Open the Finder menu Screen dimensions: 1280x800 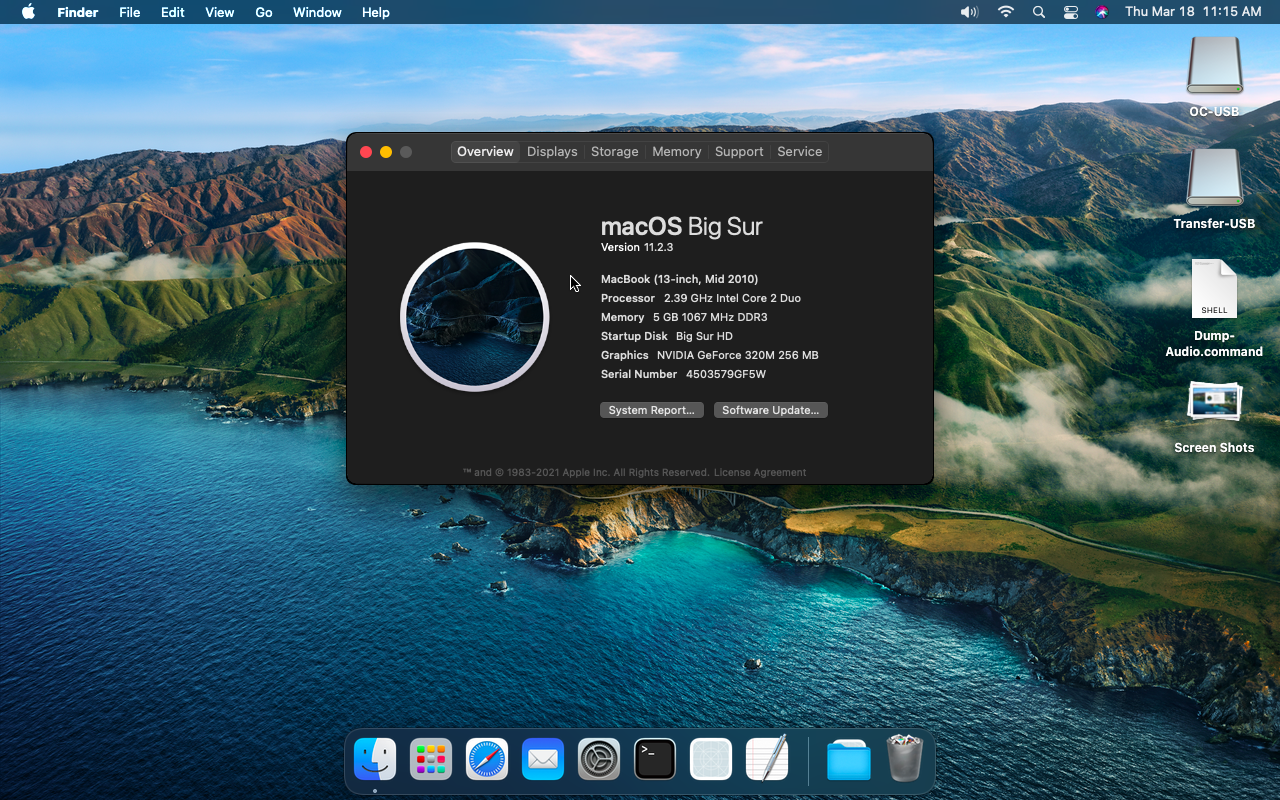(77, 12)
